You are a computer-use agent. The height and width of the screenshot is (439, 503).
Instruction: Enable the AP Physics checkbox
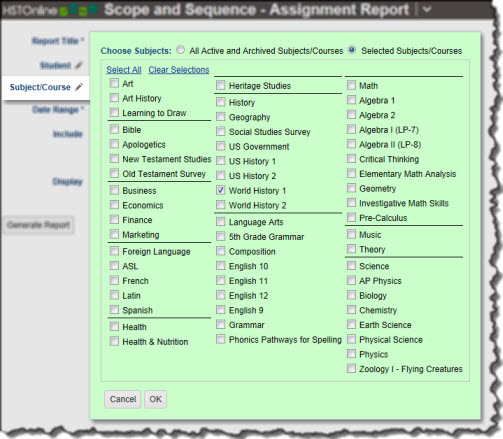(x=351, y=280)
